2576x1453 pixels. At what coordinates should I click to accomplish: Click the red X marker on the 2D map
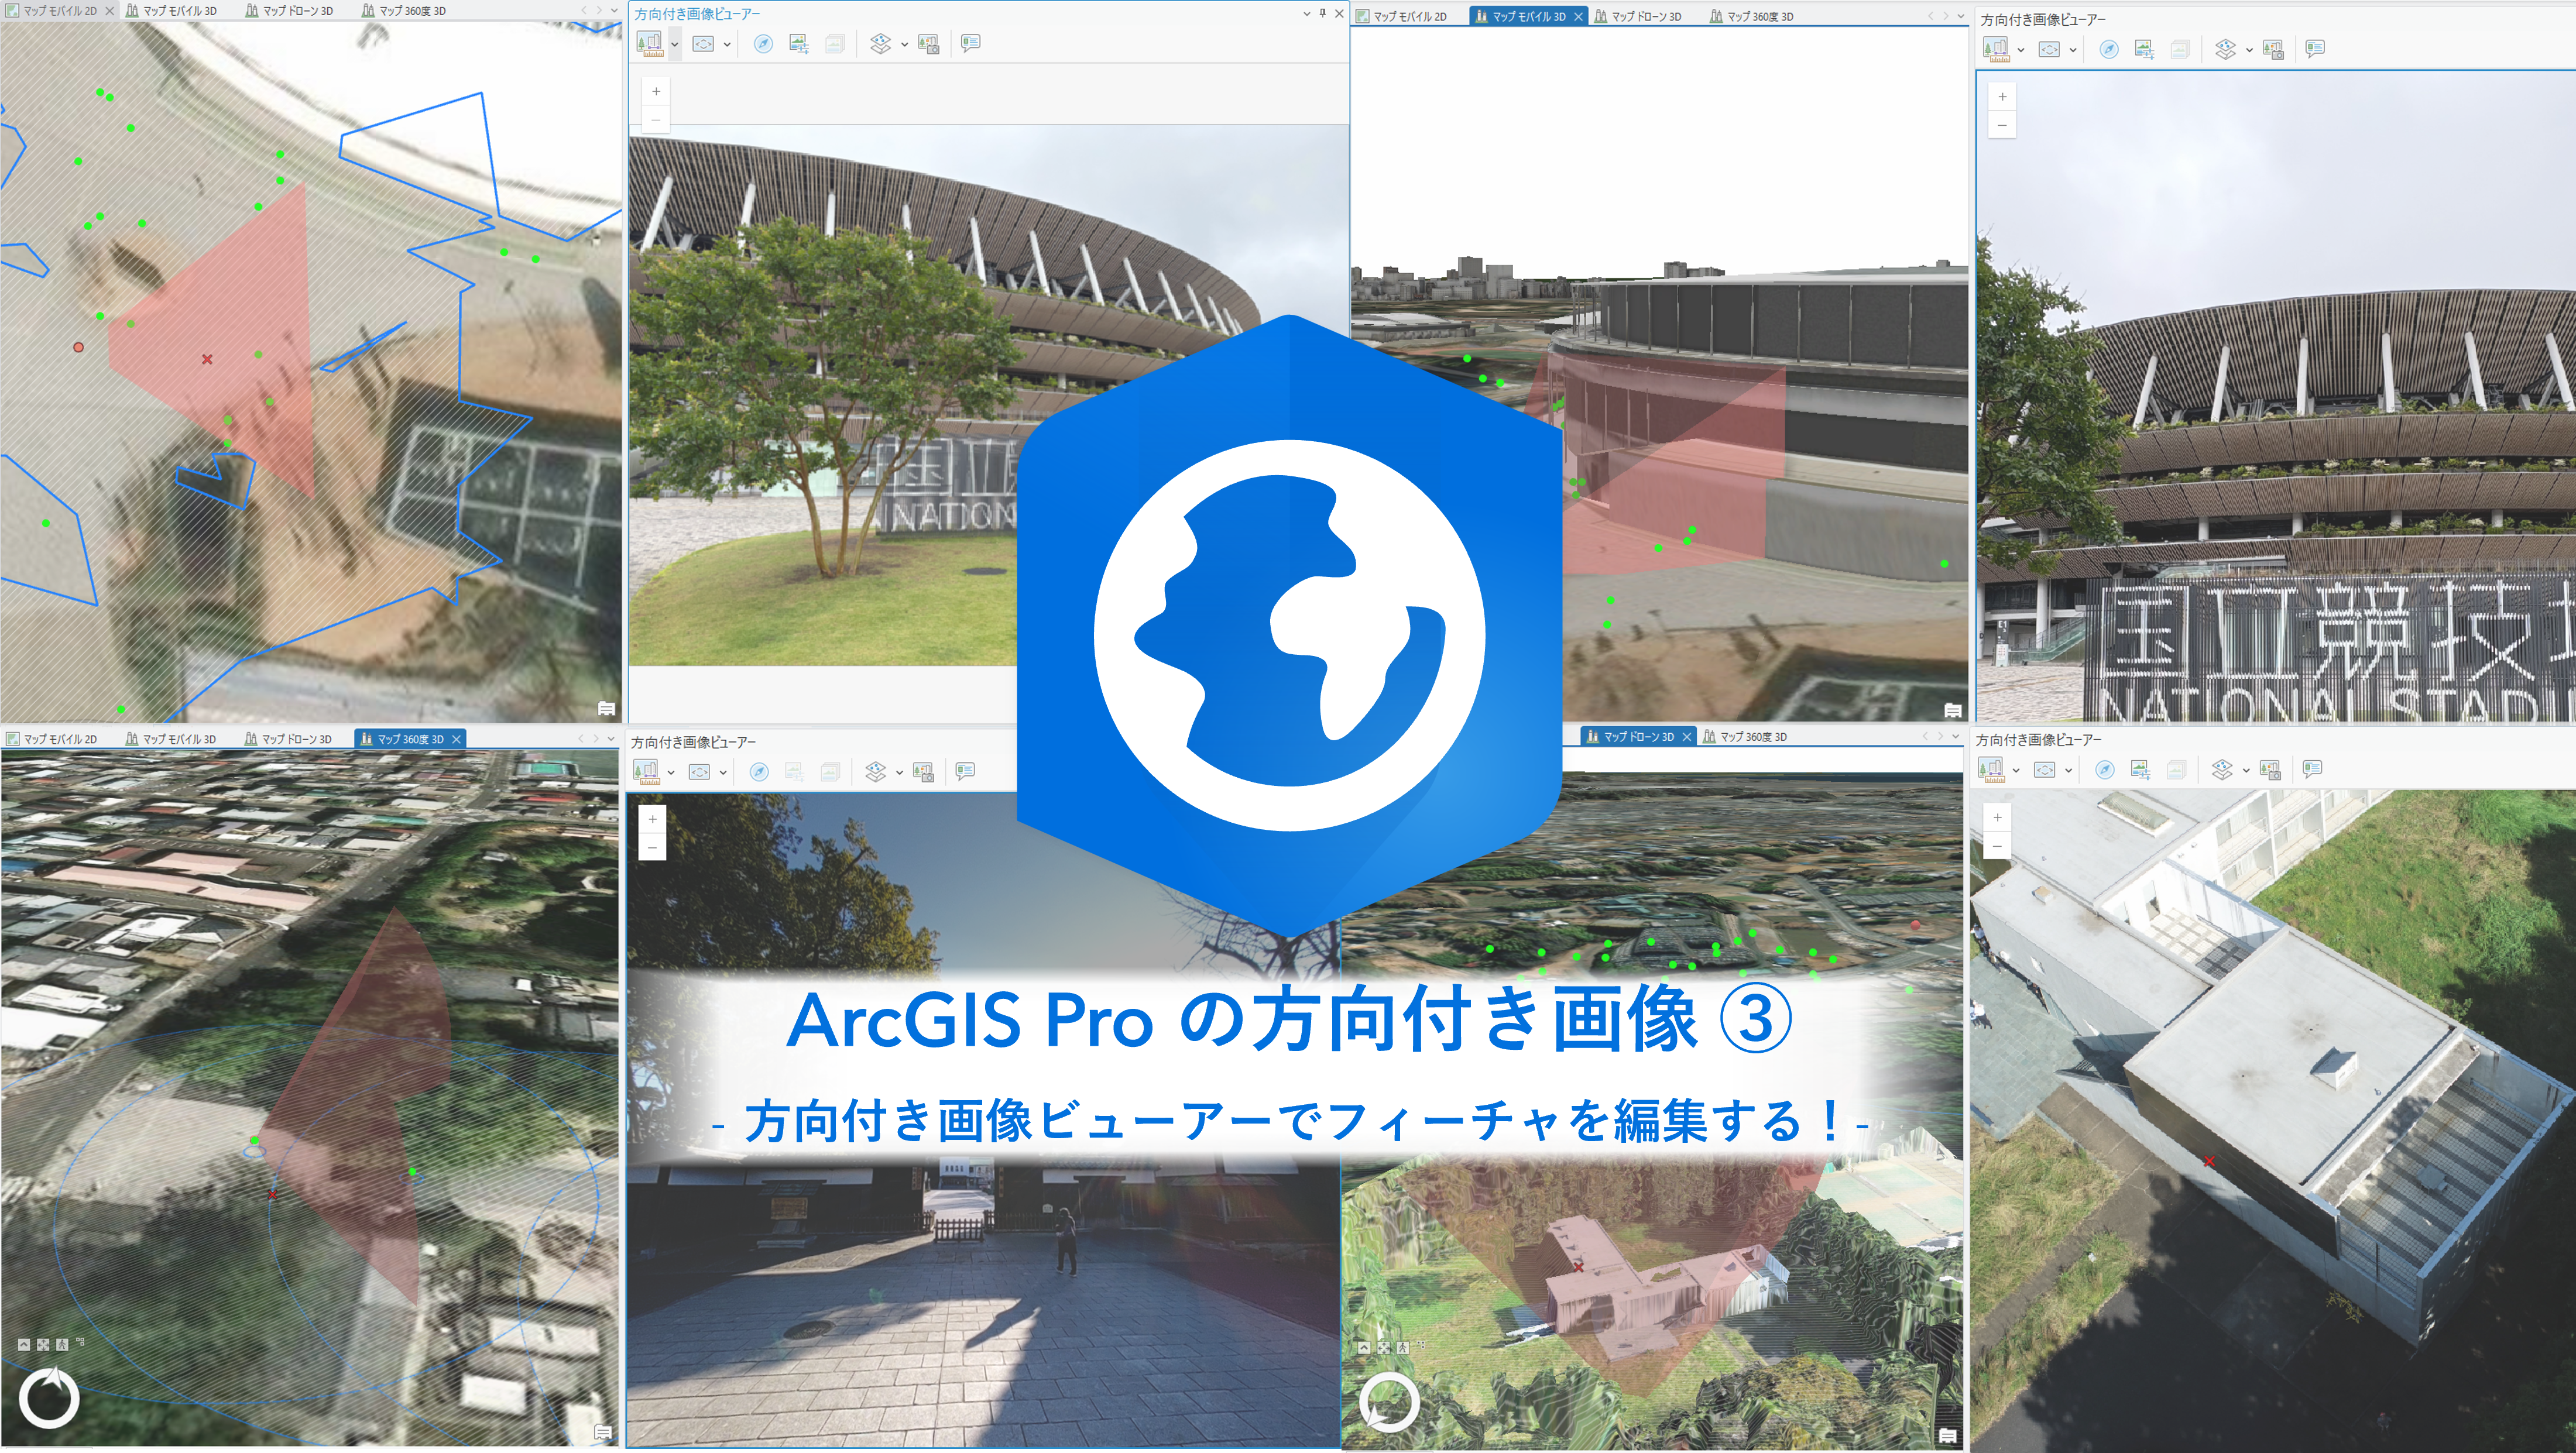tap(207, 359)
